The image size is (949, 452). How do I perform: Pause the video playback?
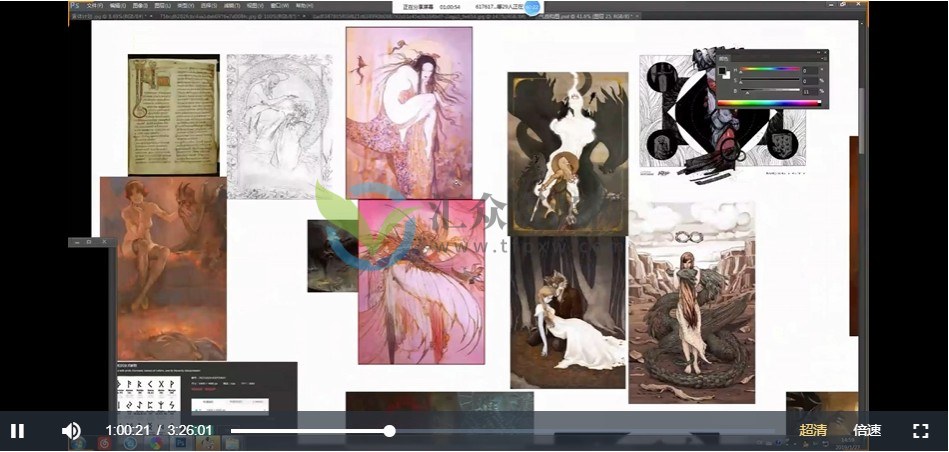17,431
